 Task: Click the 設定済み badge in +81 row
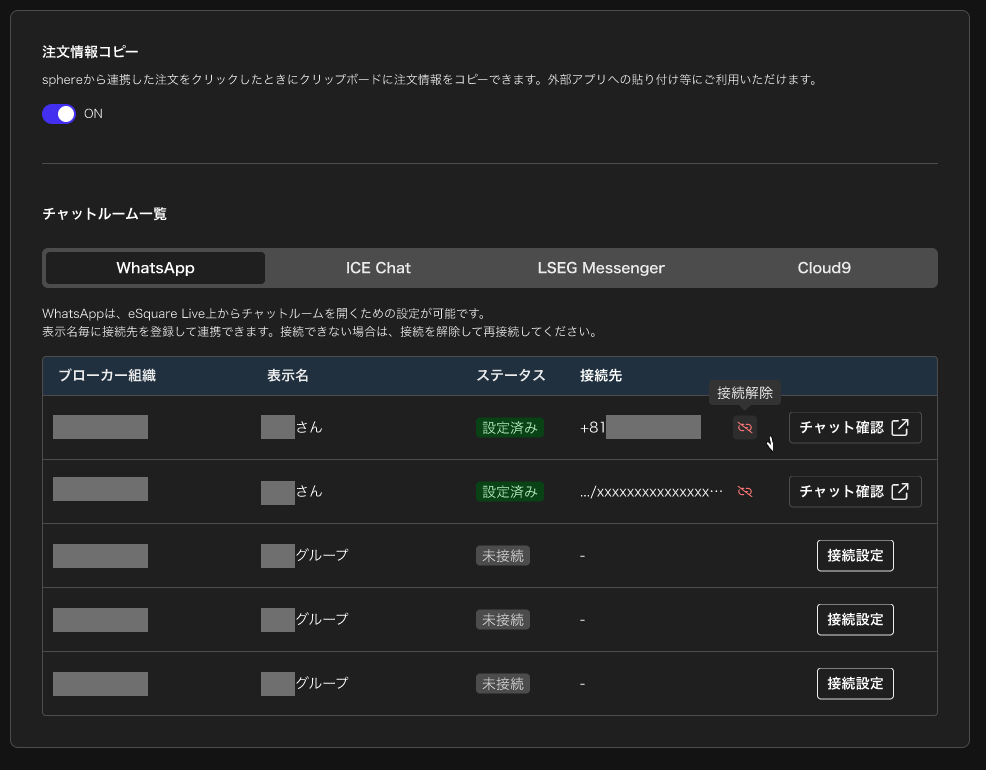(510, 427)
